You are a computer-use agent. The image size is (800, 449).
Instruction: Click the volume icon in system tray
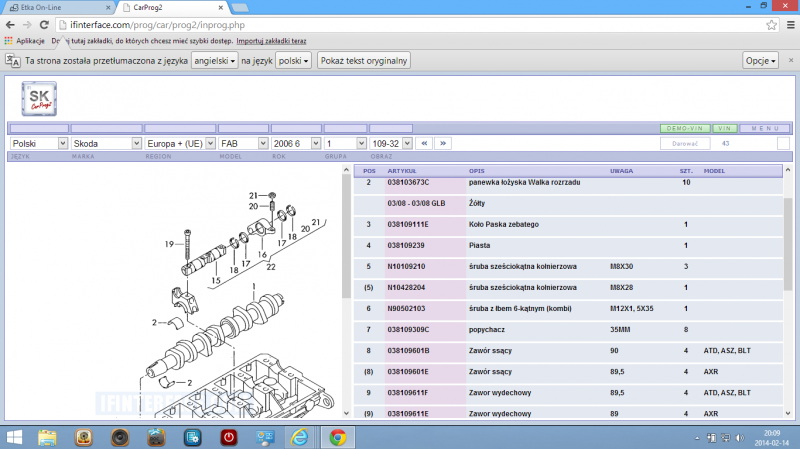click(740, 438)
